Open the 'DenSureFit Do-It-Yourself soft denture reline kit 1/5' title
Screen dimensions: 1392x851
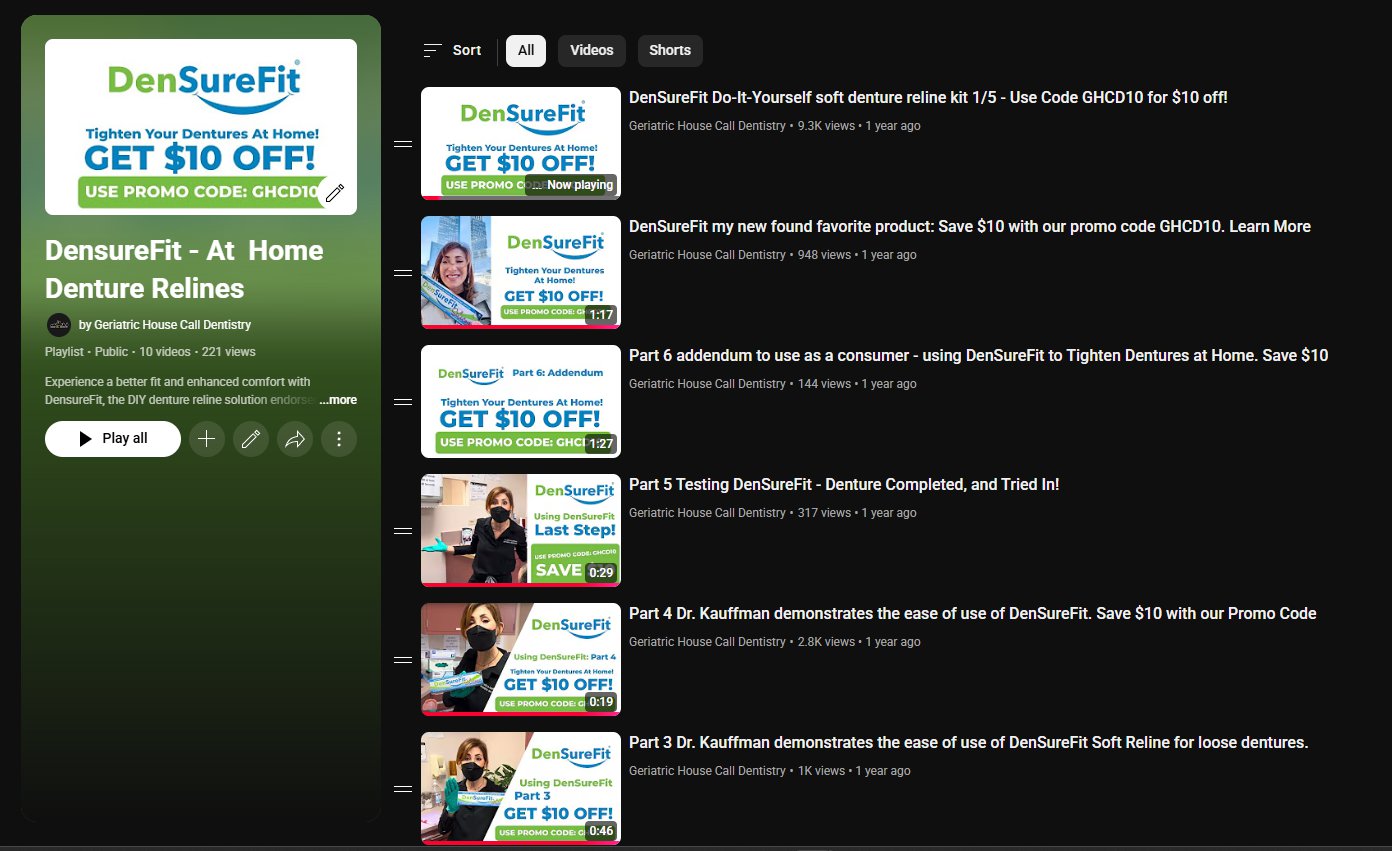click(x=928, y=98)
